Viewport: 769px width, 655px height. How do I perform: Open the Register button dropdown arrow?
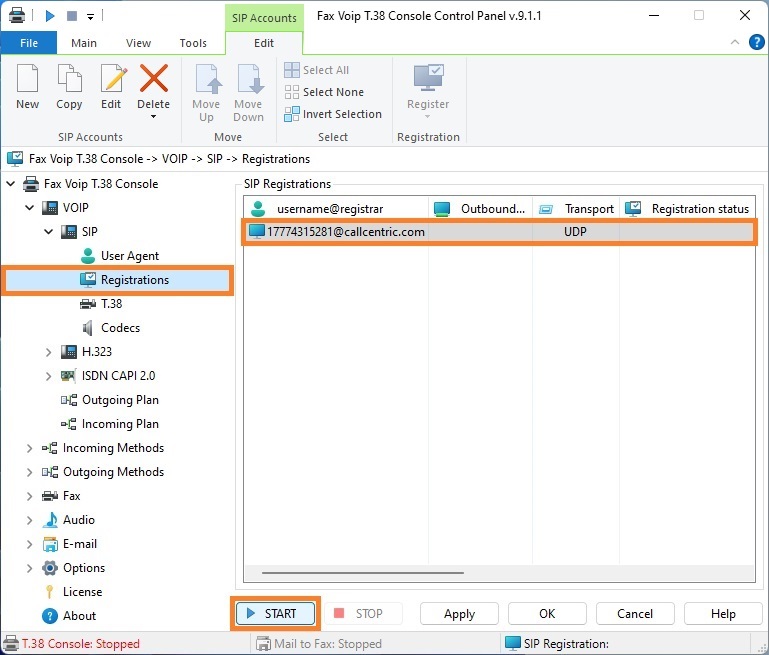pos(428,117)
